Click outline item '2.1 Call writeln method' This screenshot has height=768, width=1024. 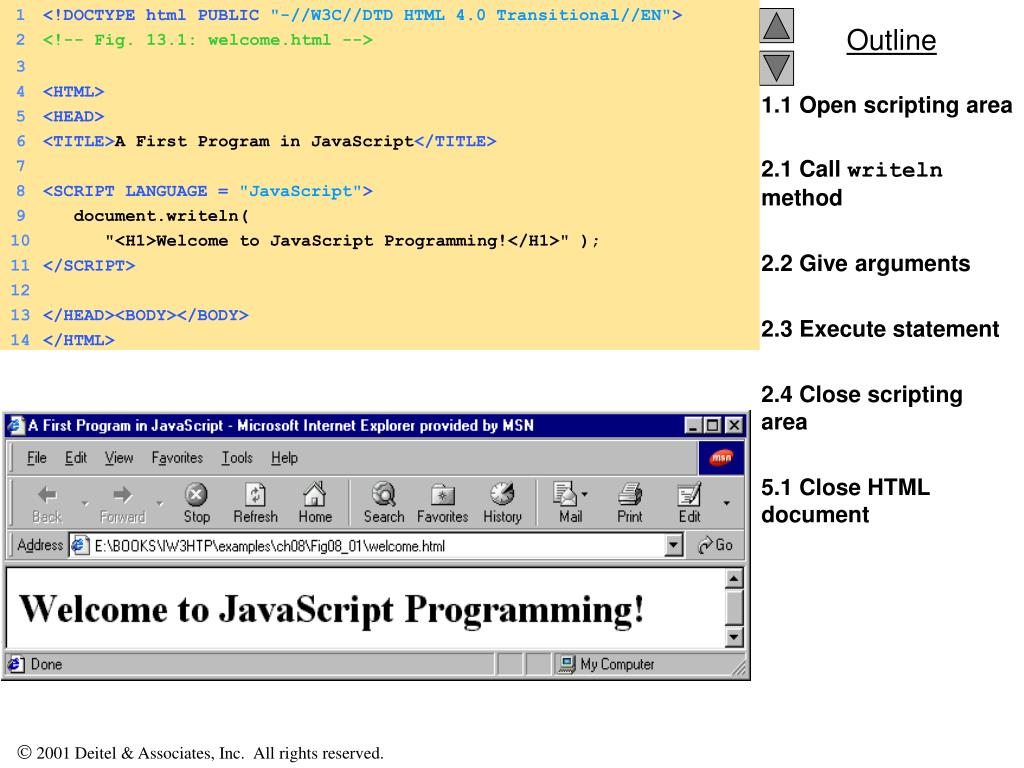click(x=852, y=184)
